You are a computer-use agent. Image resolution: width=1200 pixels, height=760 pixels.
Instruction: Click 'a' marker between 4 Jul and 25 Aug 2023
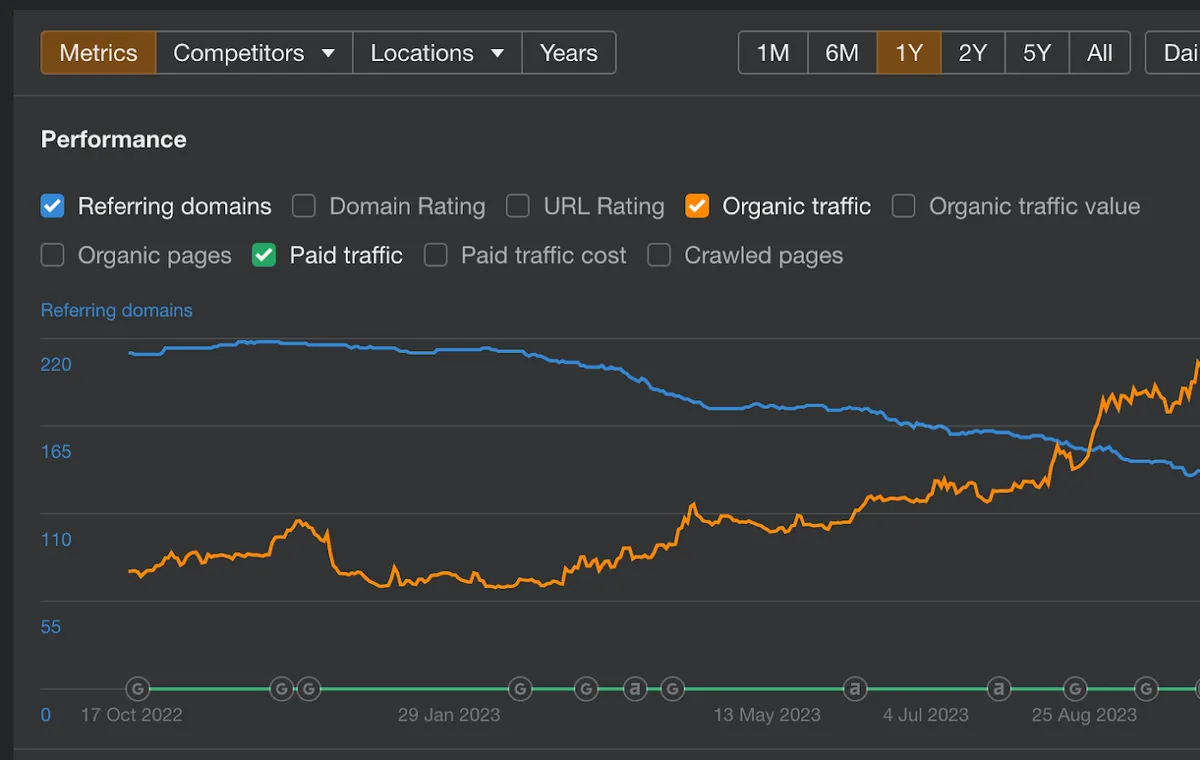point(998,688)
